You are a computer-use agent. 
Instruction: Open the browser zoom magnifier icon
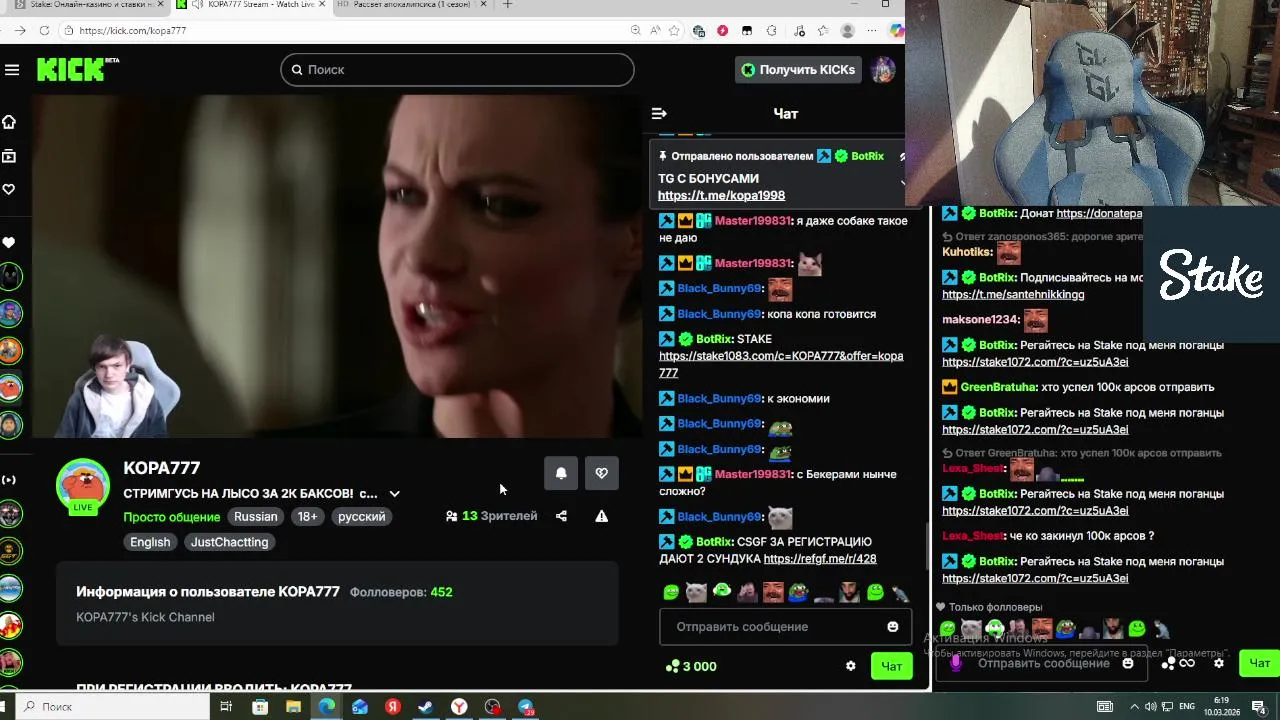(635, 31)
